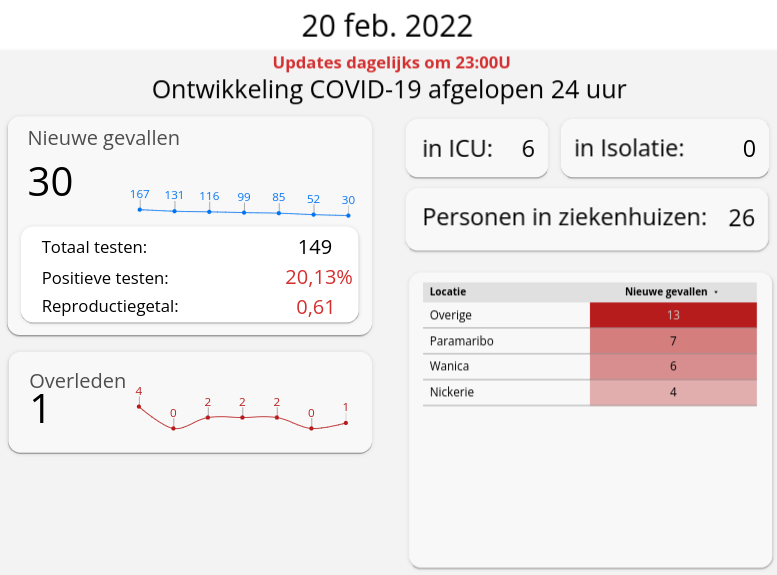Viewport: 777px width, 575px height.
Task: Click the Locatie column header
Action: (448, 292)
